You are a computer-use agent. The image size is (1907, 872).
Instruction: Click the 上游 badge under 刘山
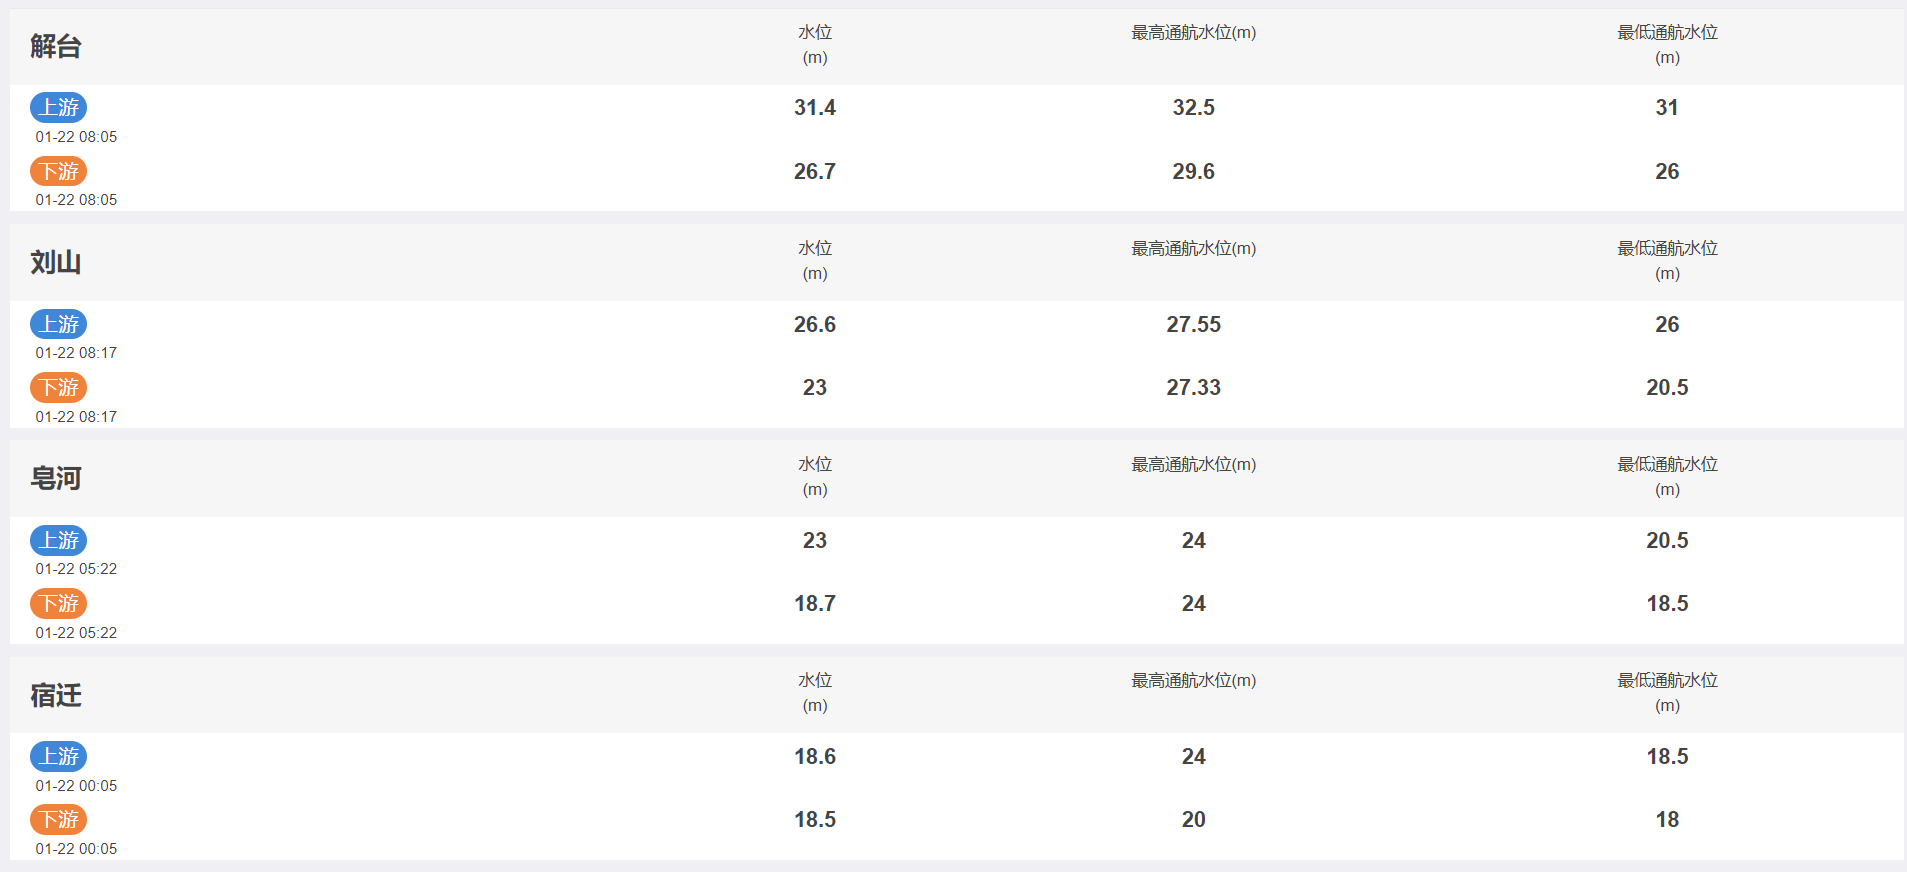point(58,324)
